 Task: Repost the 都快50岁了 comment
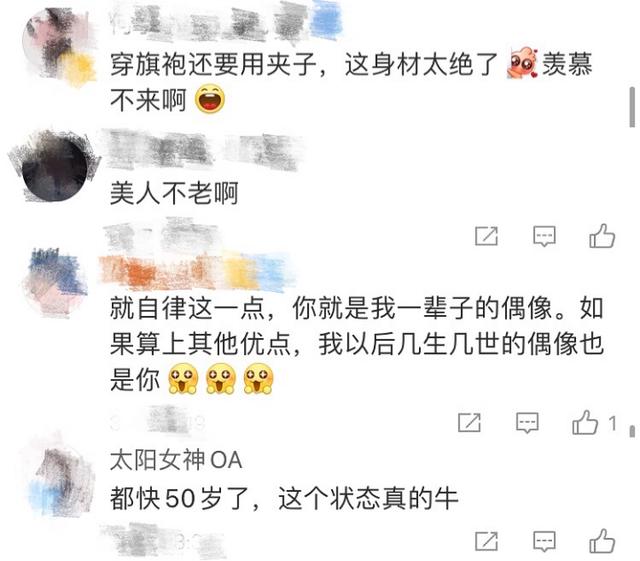tap(487, 541)
